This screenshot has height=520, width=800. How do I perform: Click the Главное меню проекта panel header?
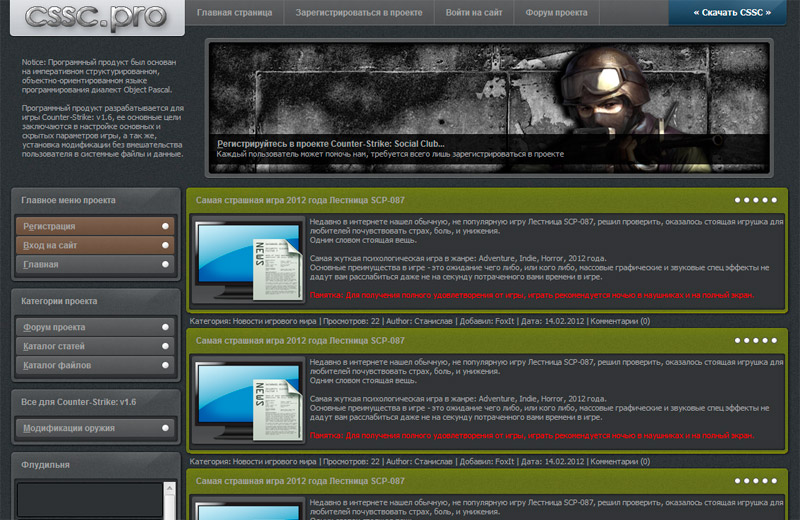(x=95, y=200)
